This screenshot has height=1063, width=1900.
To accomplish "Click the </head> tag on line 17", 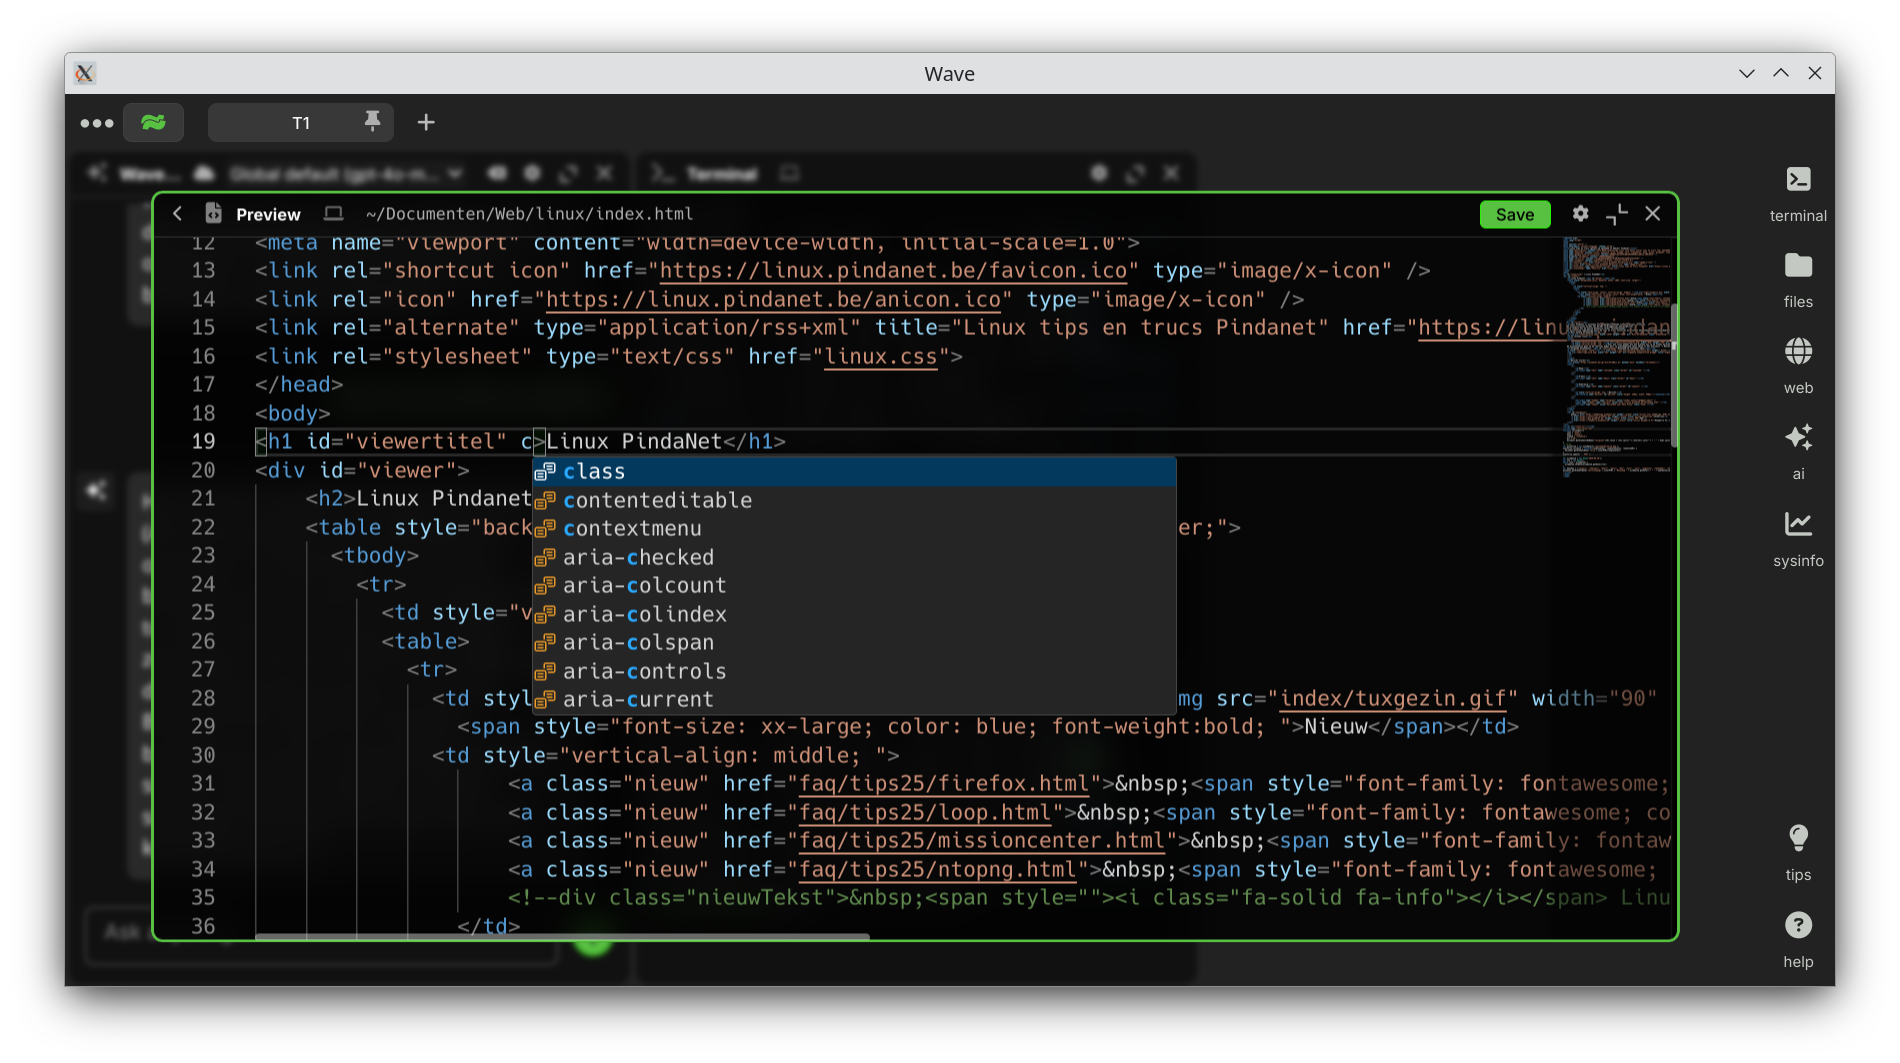I will [299, 385].
